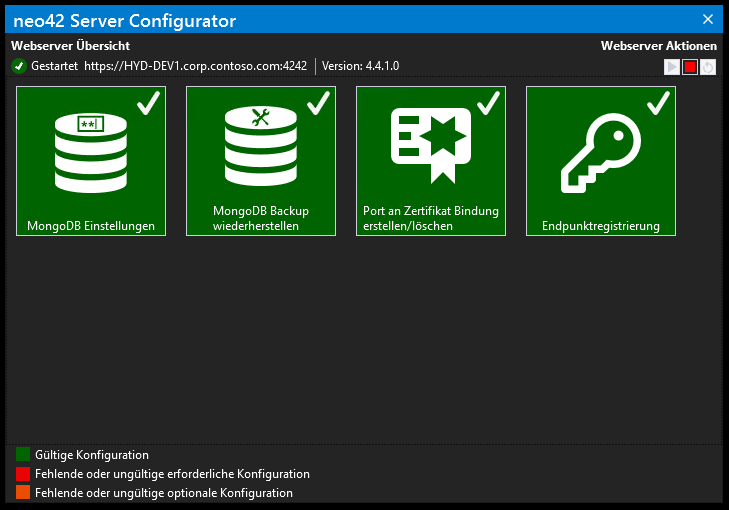Click the orange optionale Konfiguration legend swatch
Image resolution: width=729 pixels, height=510 pixels.
(23, 492)
